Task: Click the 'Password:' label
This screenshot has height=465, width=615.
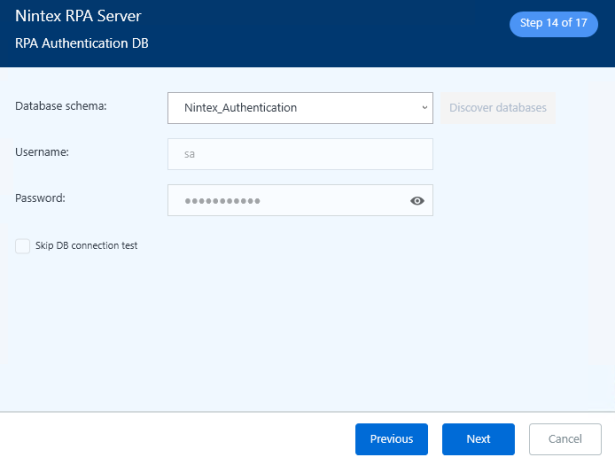Action: pyautogui.click(x=41, y=198)
